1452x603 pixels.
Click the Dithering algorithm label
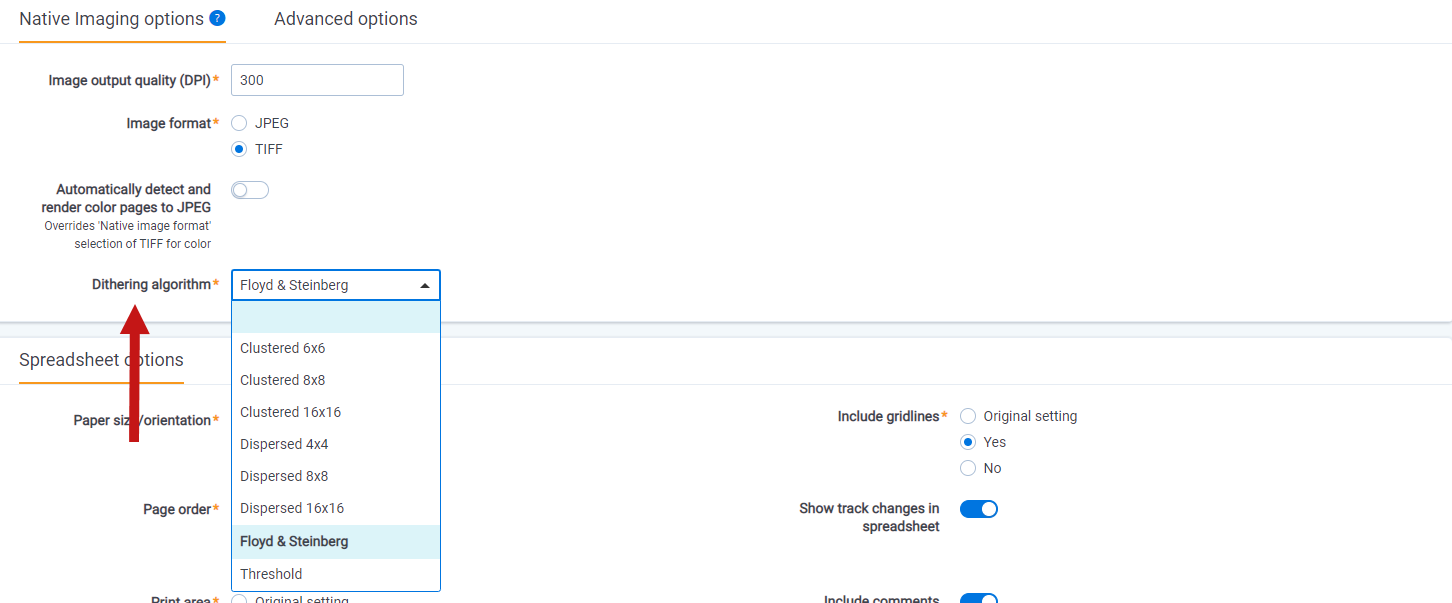(x=152, y=284)
